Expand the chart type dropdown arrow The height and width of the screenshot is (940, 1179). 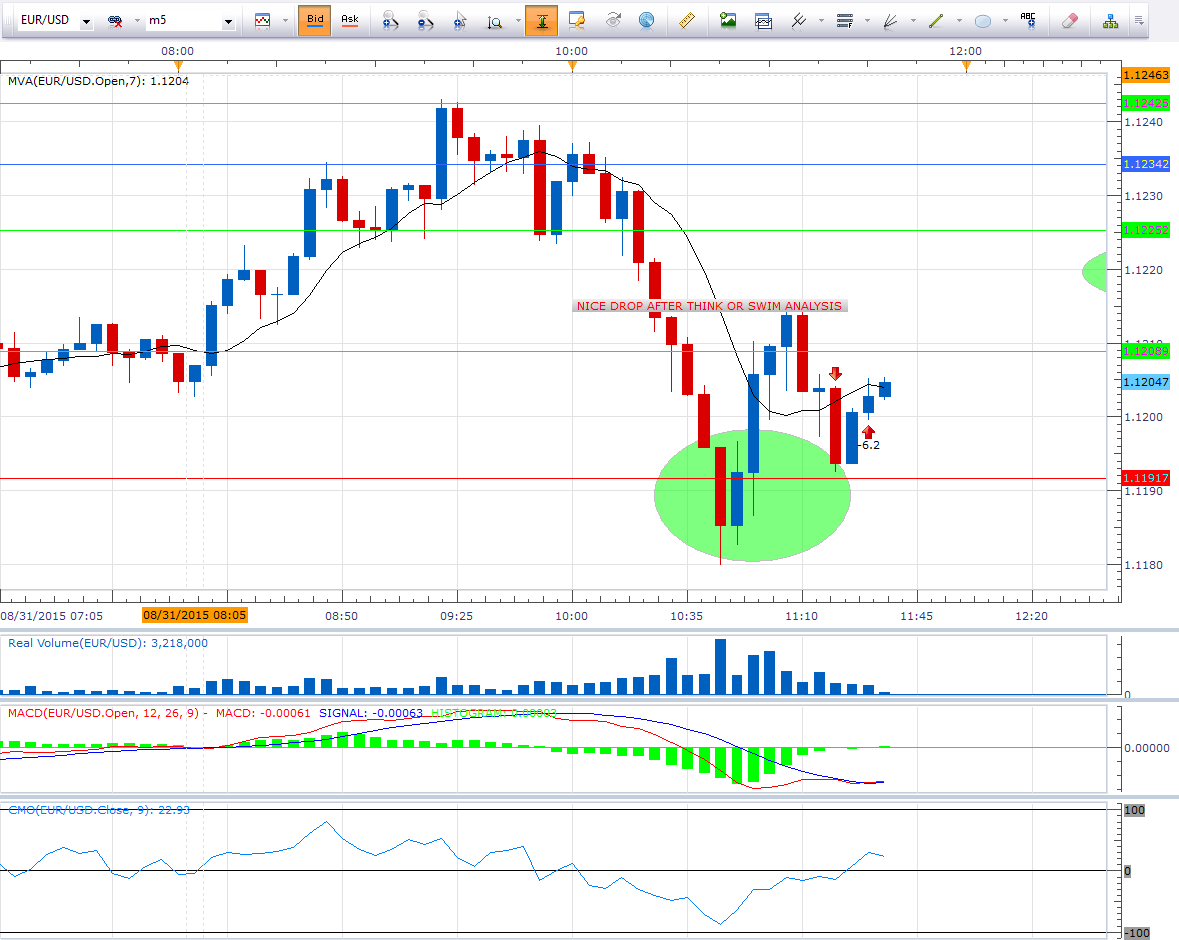(x=284, y=21)
